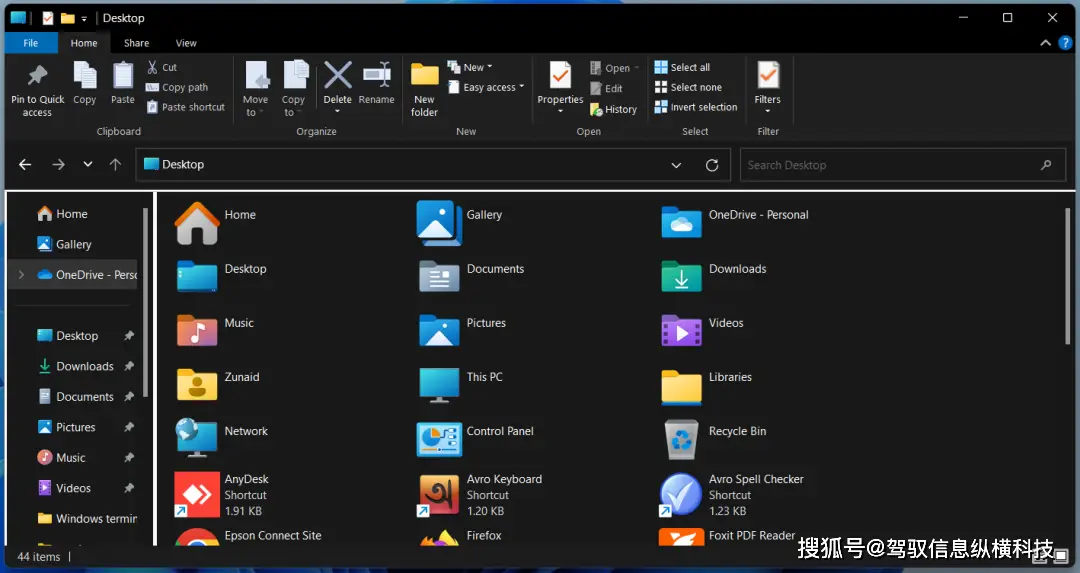
Task: Click Invert selection in ribbon
Action: 696,107
